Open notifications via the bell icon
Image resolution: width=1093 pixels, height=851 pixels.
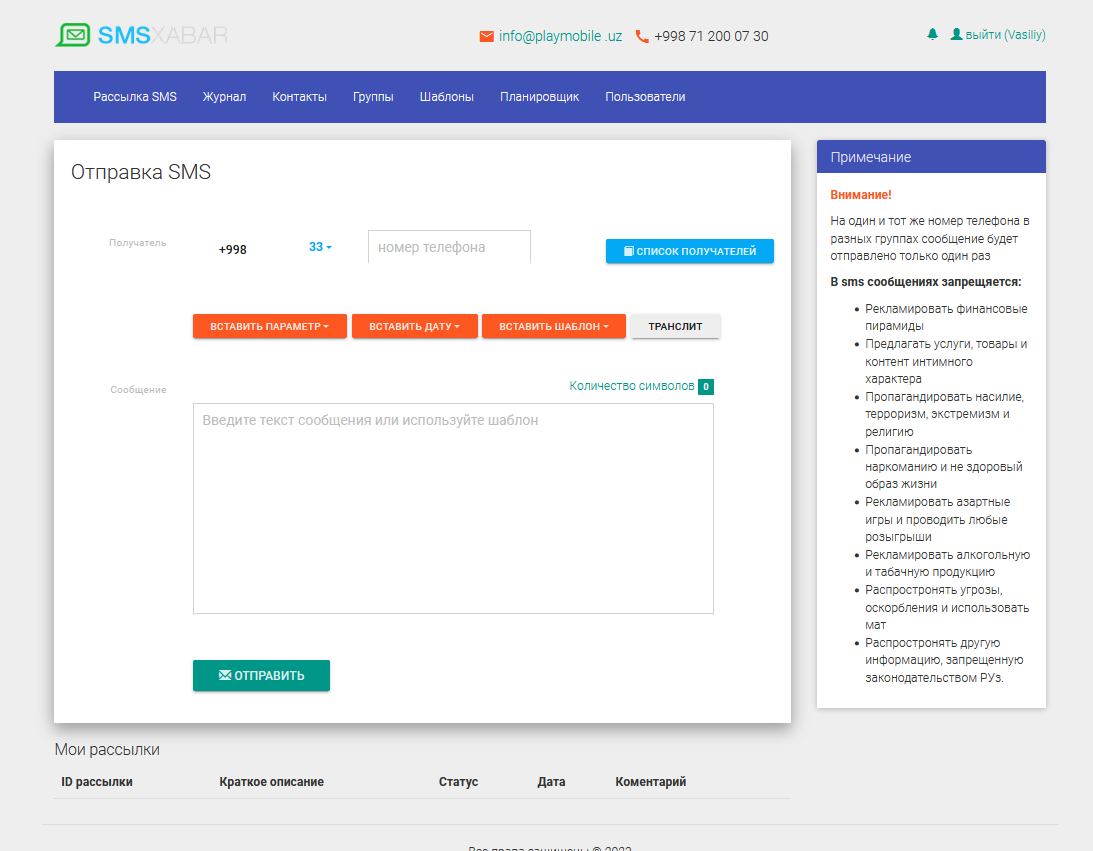933,35
